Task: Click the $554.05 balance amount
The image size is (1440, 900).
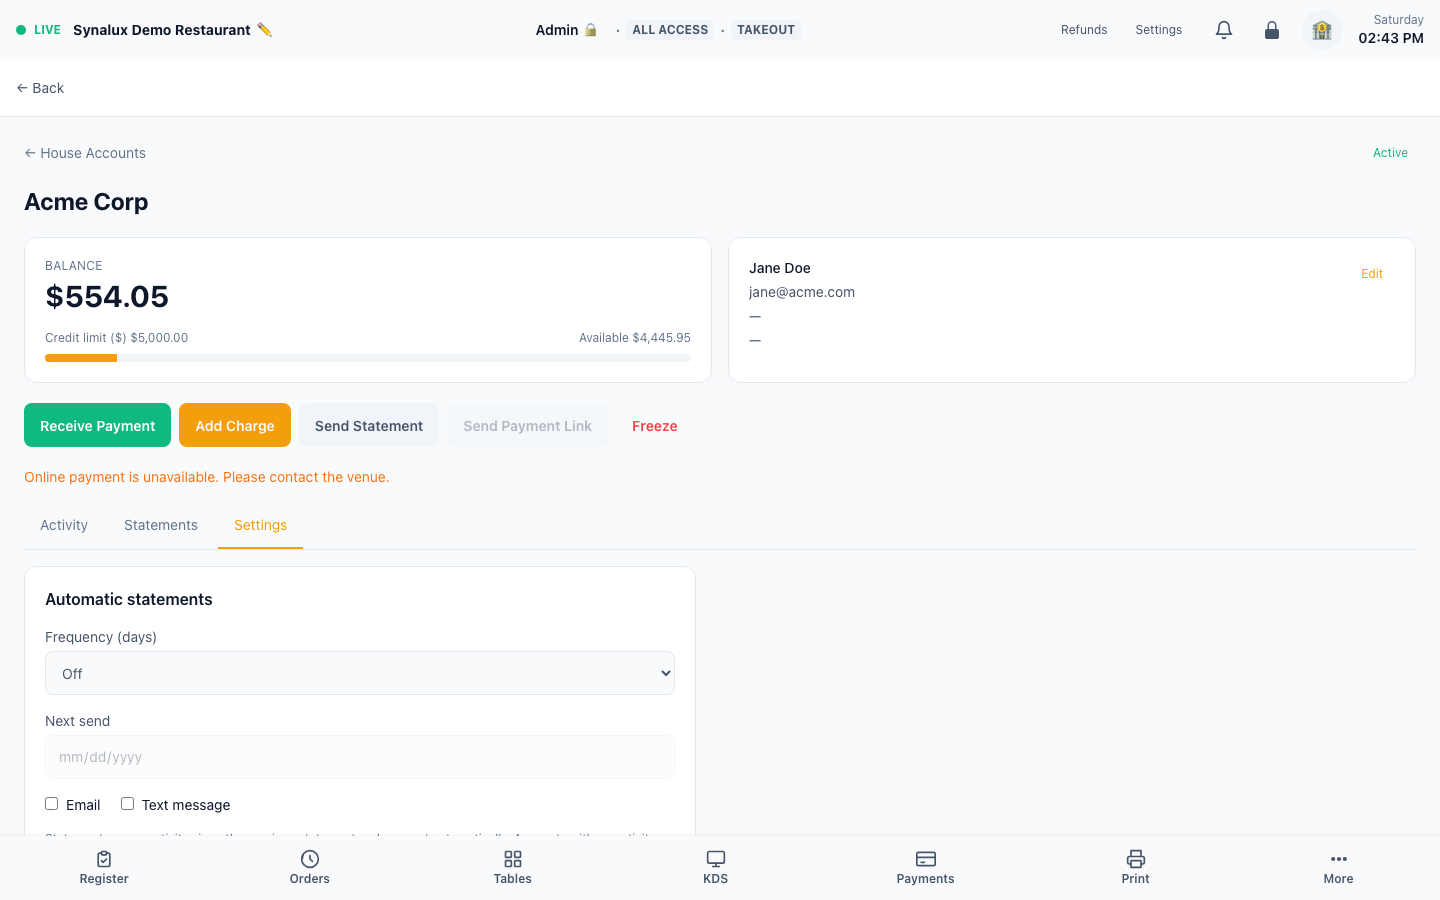Action: point(107,297)
